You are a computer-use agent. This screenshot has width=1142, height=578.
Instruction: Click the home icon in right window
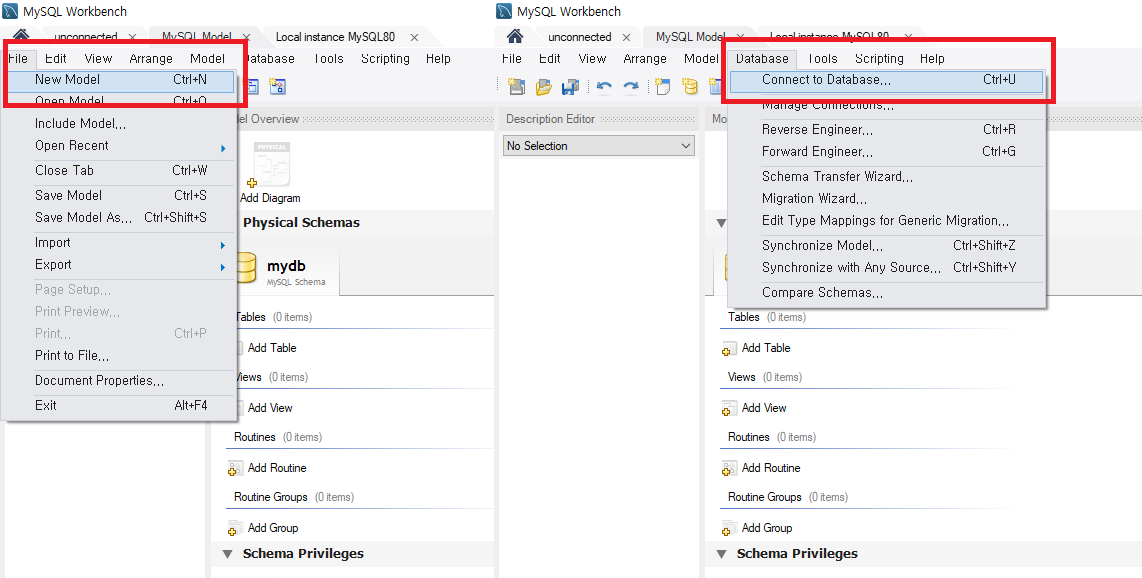pyautogui.click(x=515, y=36)
